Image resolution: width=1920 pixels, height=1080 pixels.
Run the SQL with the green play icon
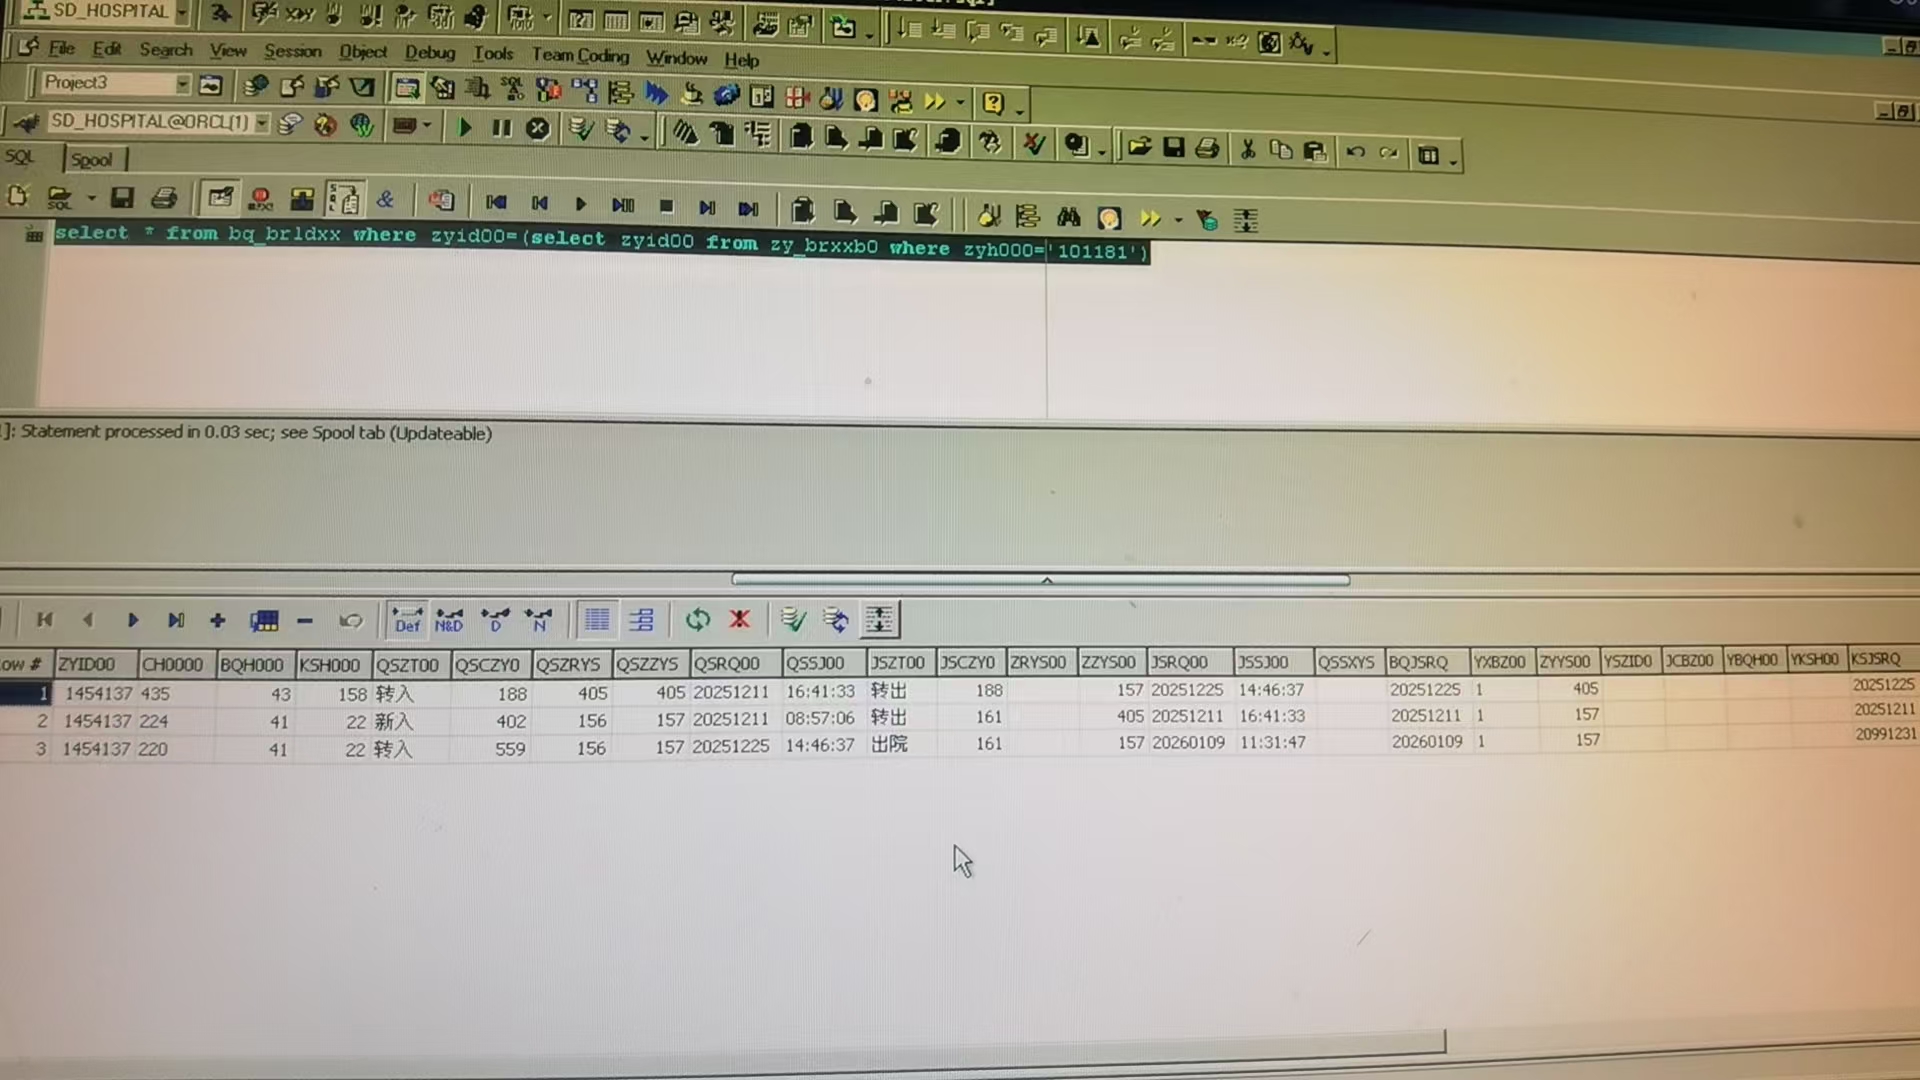click(x=464, y=128)
